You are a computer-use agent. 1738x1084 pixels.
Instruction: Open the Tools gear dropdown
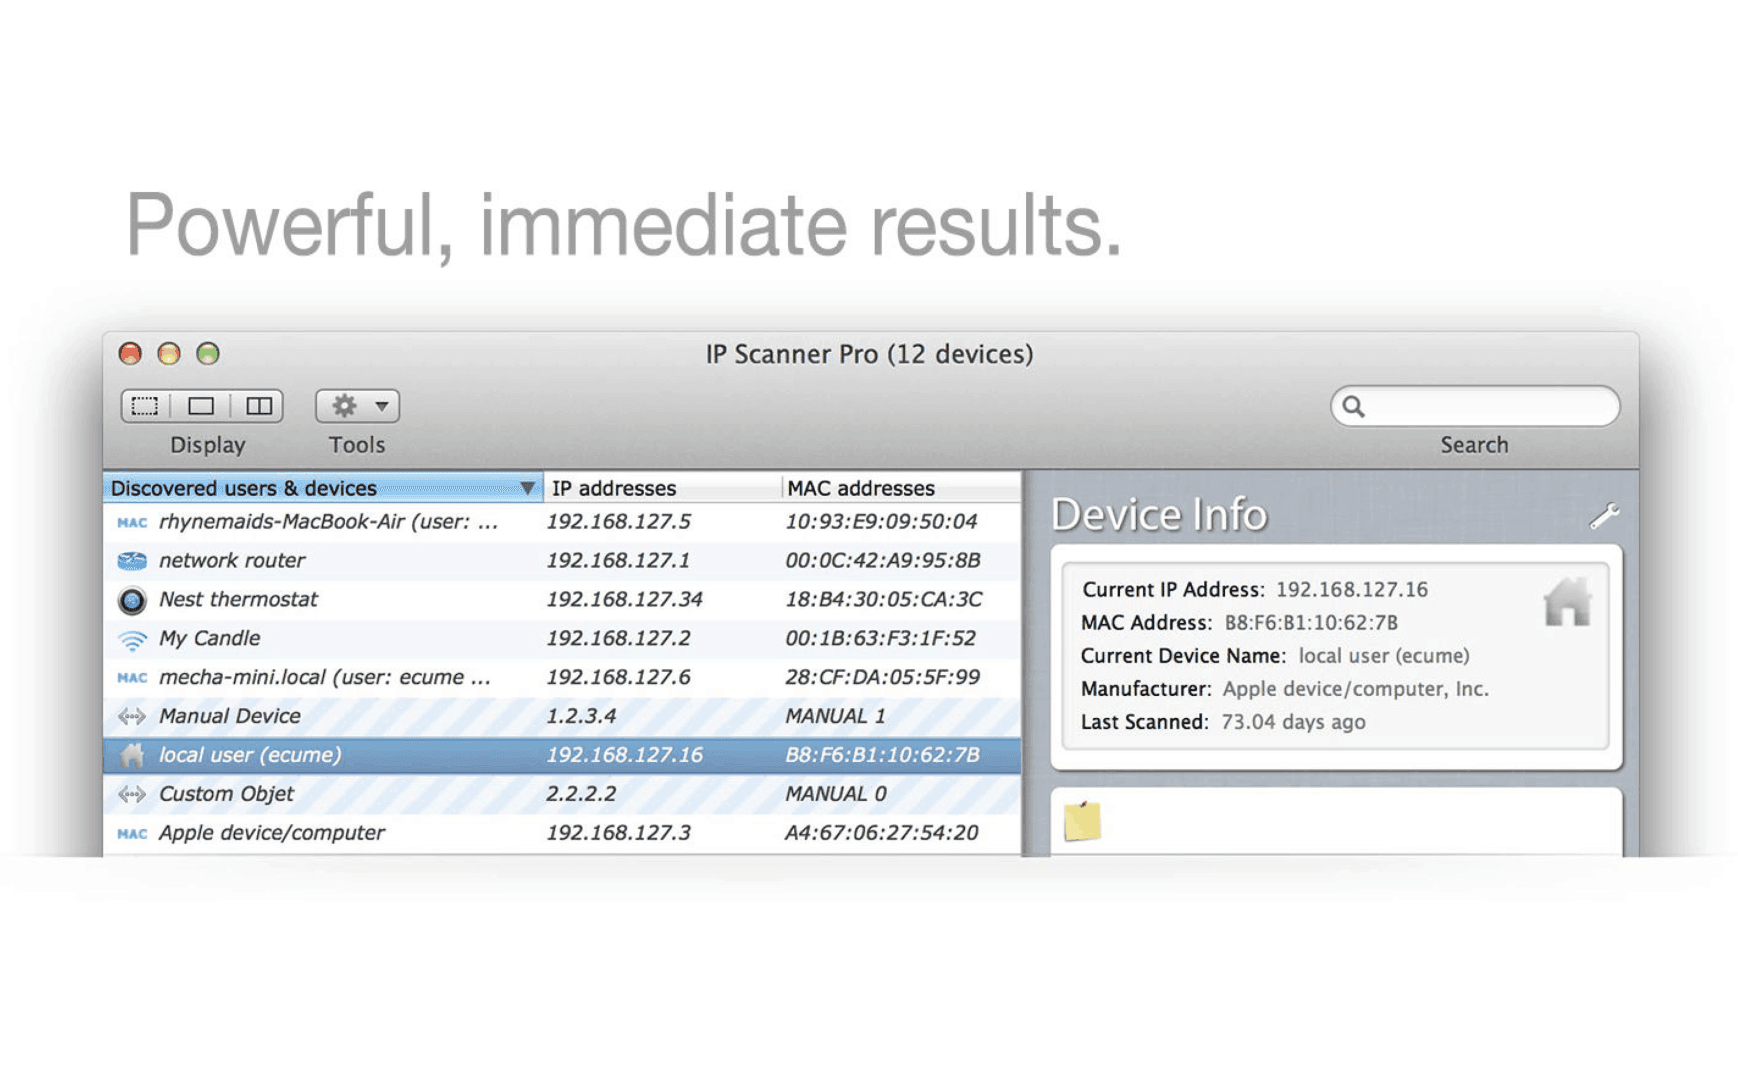pos(358,406)
